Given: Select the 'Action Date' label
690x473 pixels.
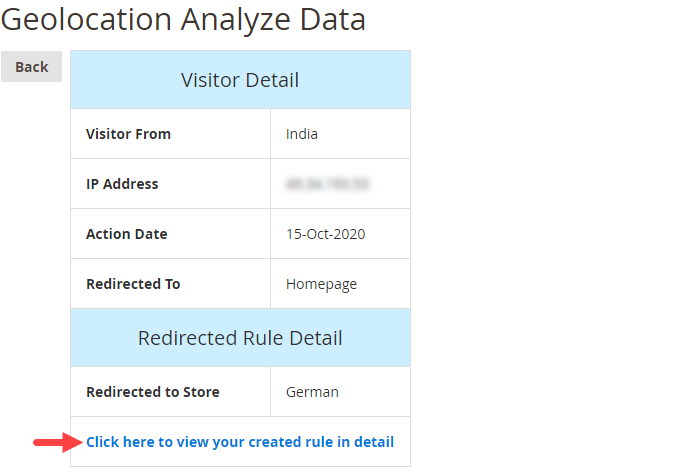Looking at the screenshot, I should point(127,234).
